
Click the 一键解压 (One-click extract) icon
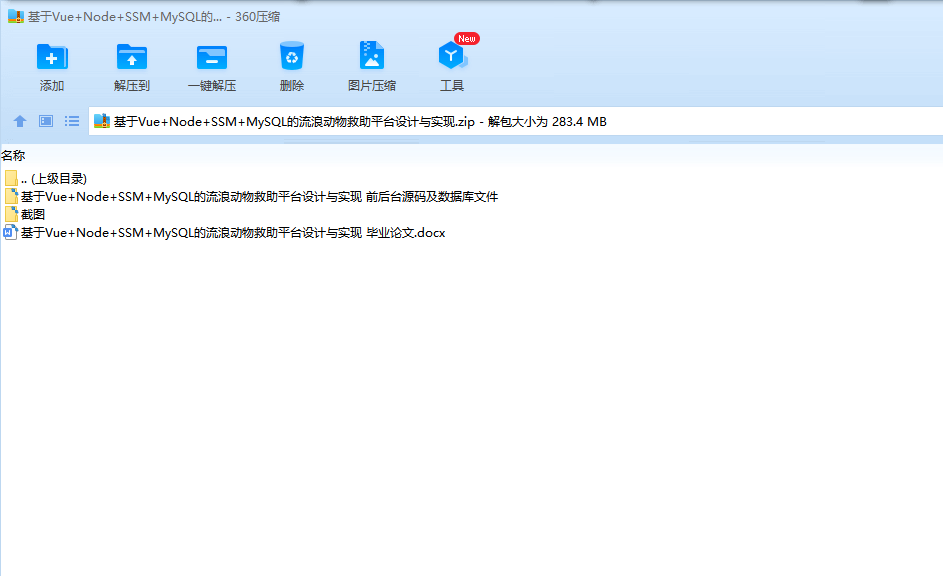(212, 58)
